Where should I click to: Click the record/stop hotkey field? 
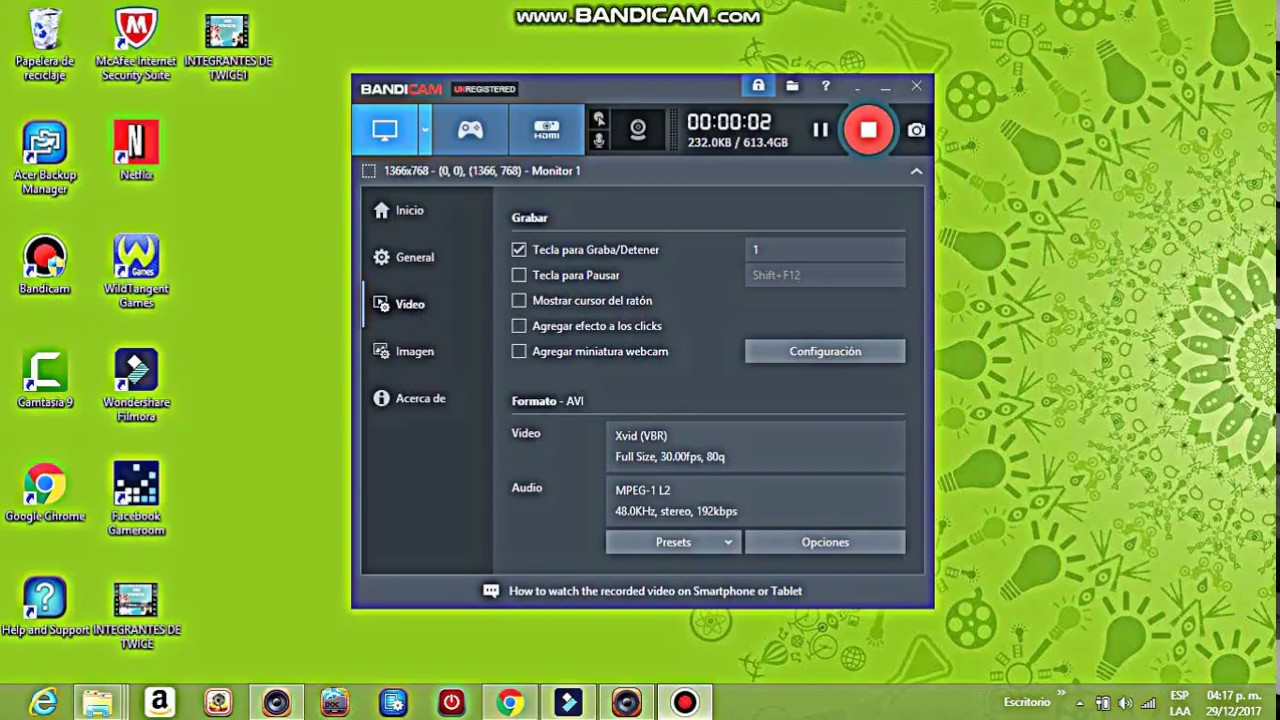825,250
